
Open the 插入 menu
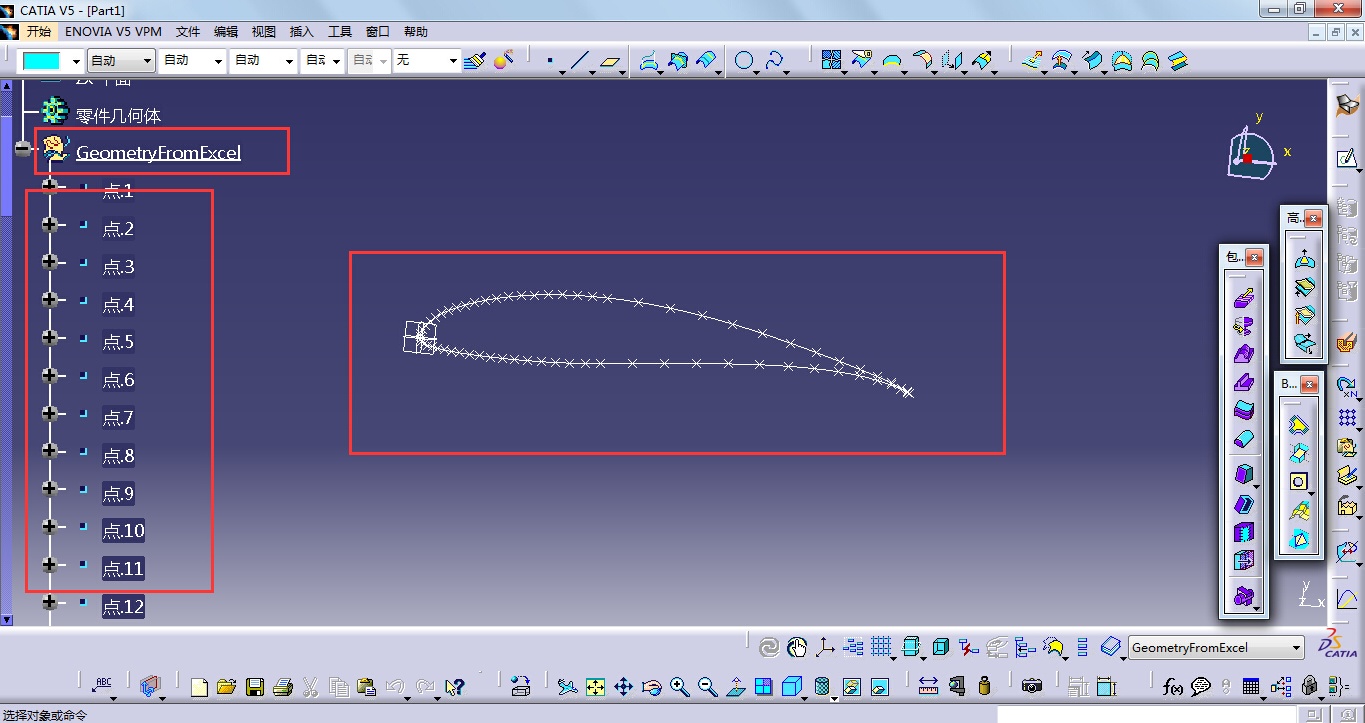coord(301,32)
